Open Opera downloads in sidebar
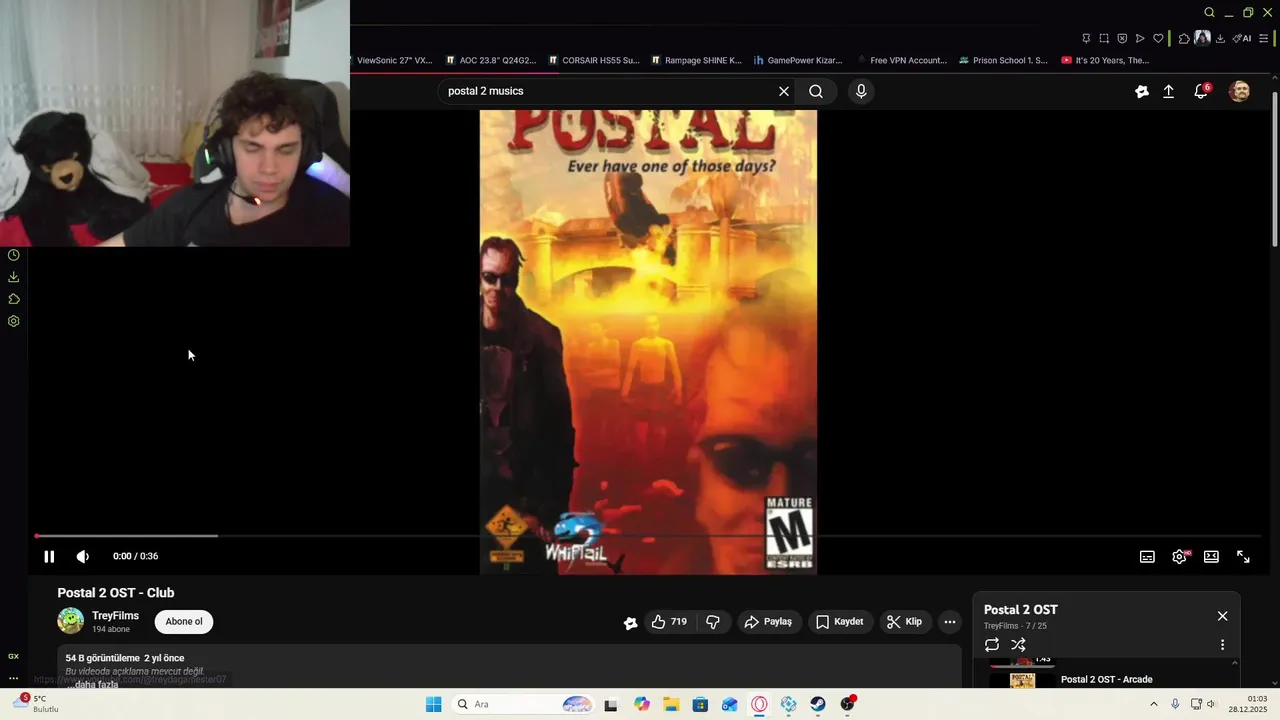1280x720 pixels. [14, 277]
